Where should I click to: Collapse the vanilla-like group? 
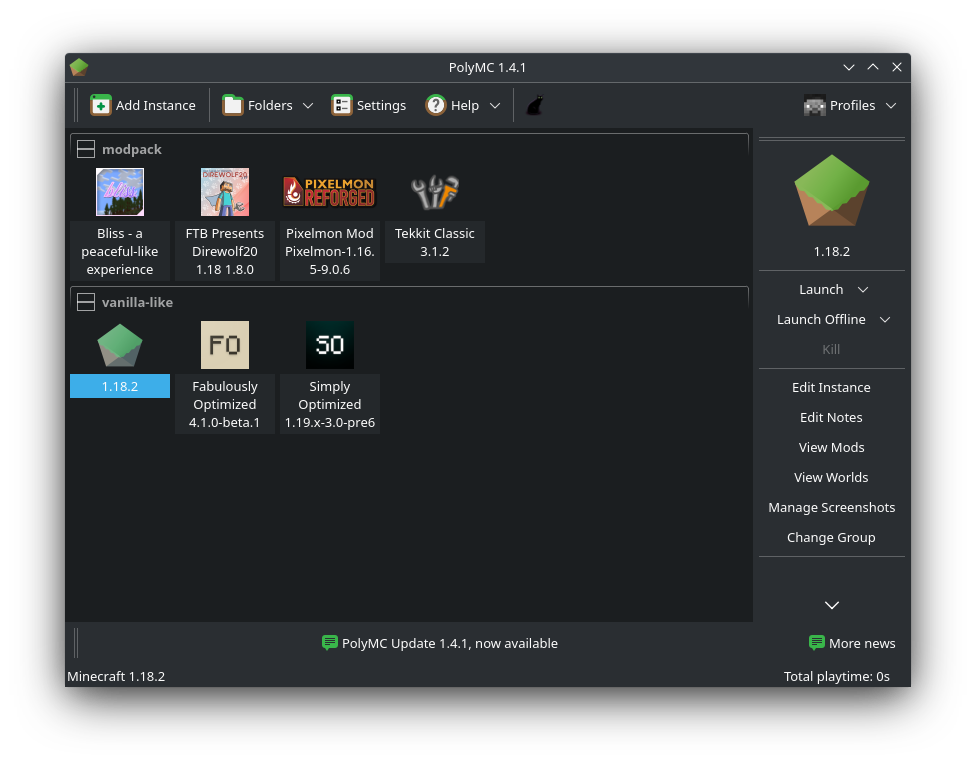pyautogui.click(x=86, y=302)
